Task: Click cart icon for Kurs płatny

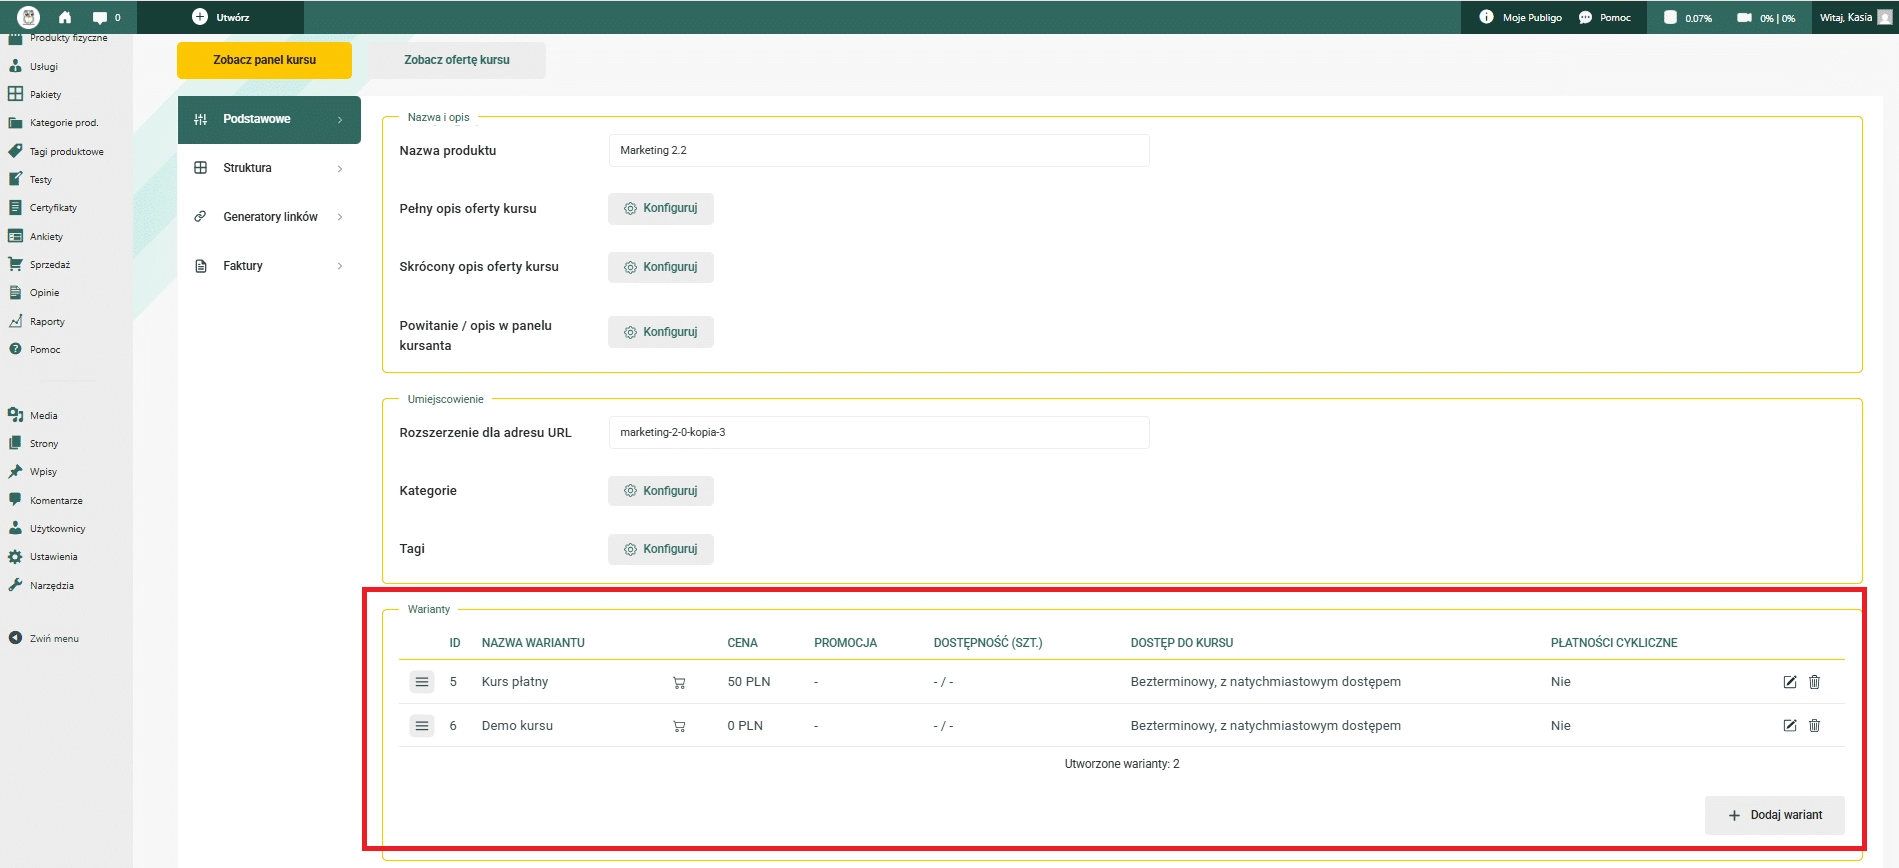Action: (679, 683)
